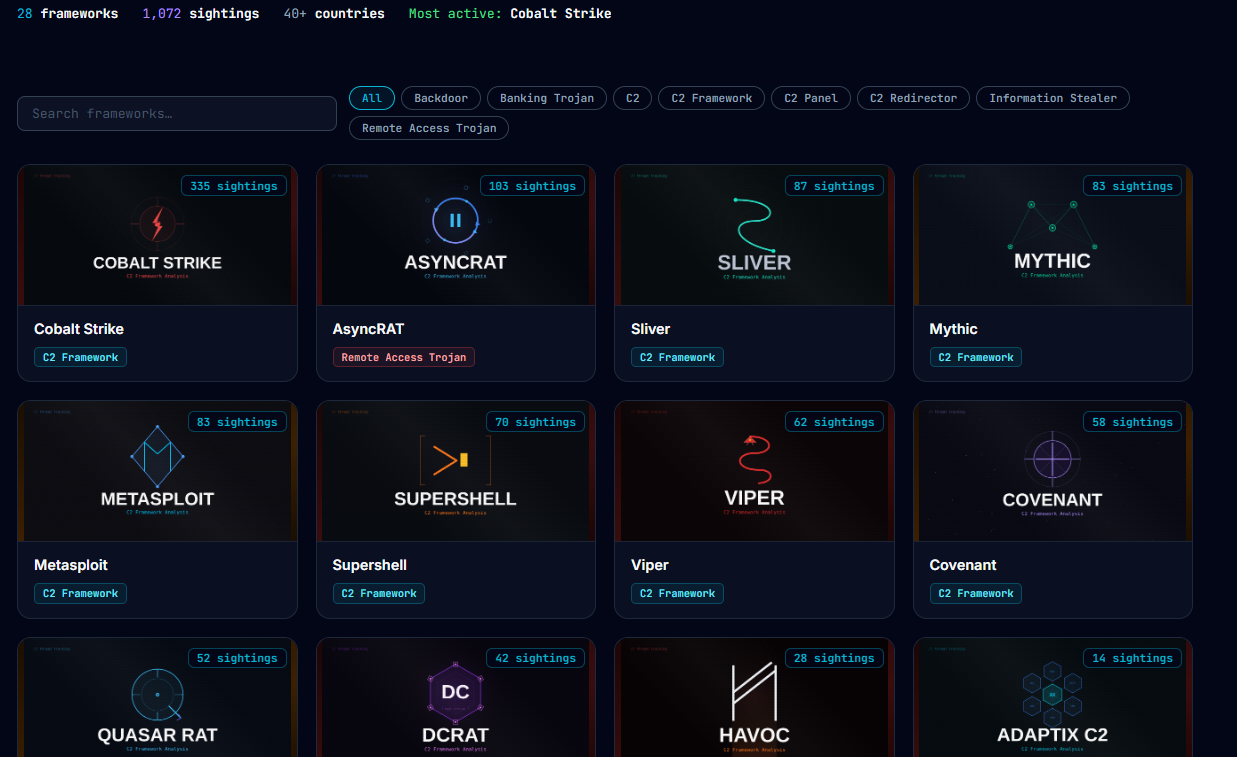Open the Viper card title

(x=650, y=565)
